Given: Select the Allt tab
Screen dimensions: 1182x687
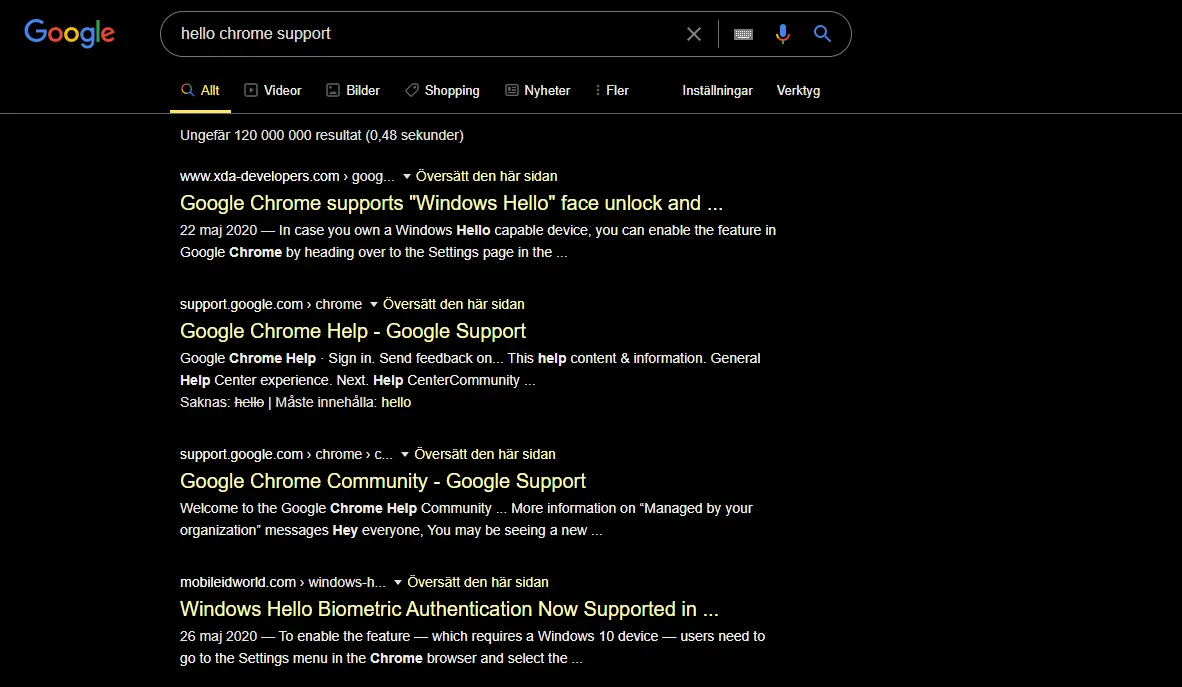Looking at the screenshot, I should pyautogui.click(x=201, y=90).
